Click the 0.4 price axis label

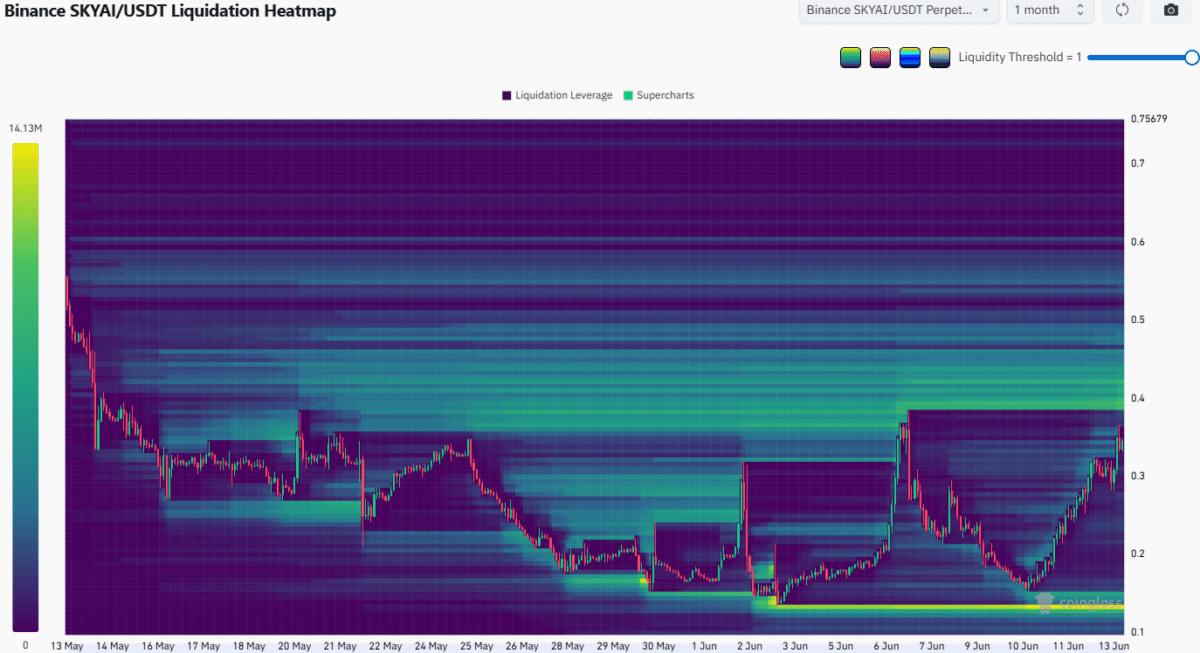click(1138, 398)
